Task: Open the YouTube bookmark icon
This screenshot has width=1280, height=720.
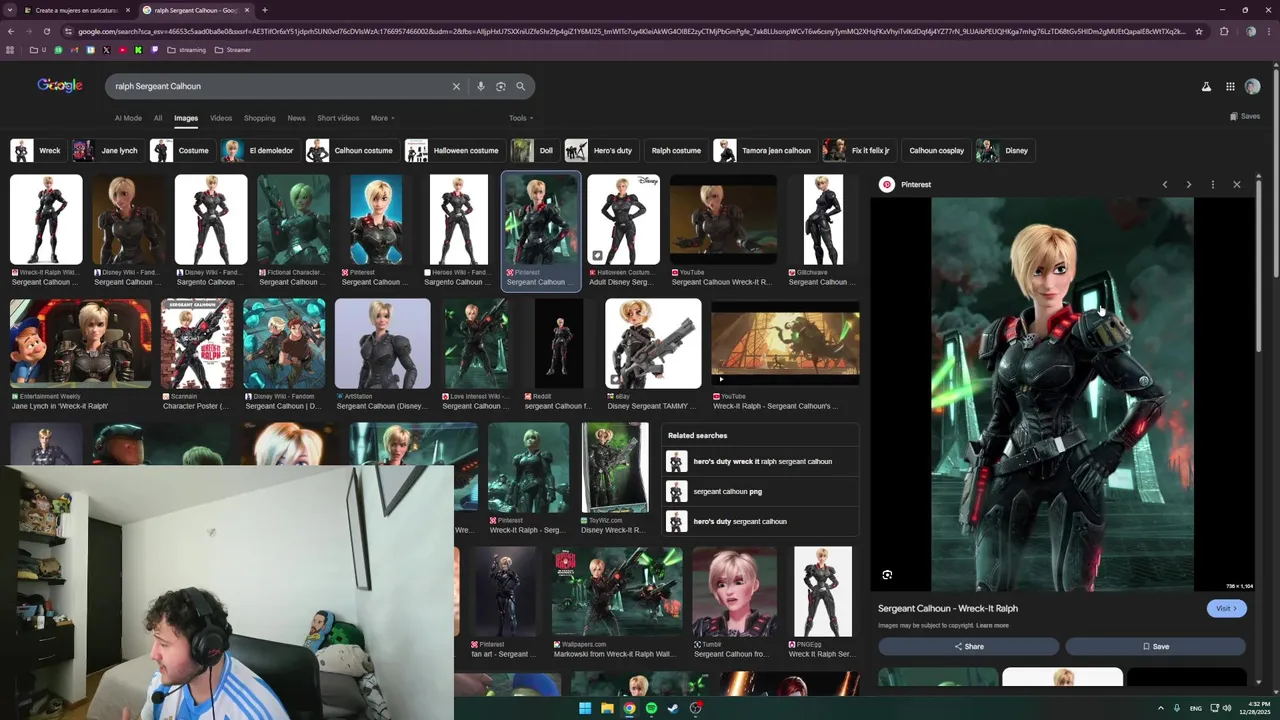Action: 122,50
